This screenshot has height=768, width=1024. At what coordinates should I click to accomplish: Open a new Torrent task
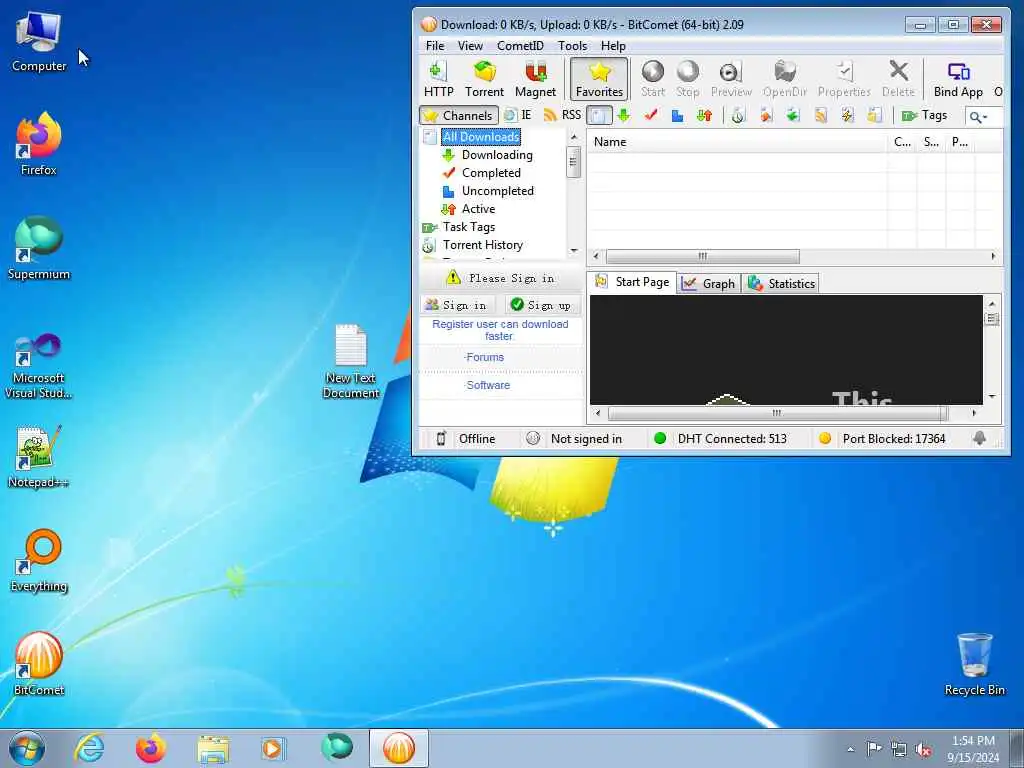(x=484, y=79)
